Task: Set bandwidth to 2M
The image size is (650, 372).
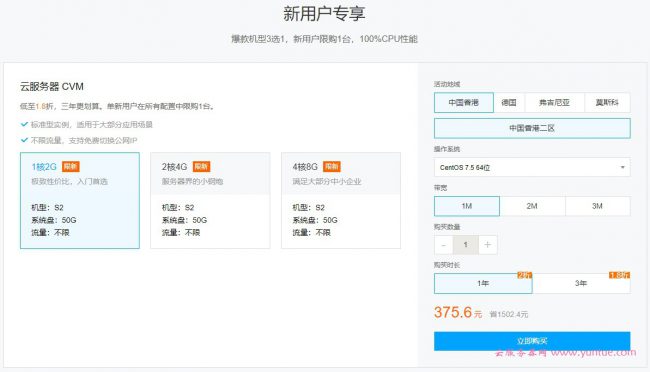Action: tap(532, 206)
